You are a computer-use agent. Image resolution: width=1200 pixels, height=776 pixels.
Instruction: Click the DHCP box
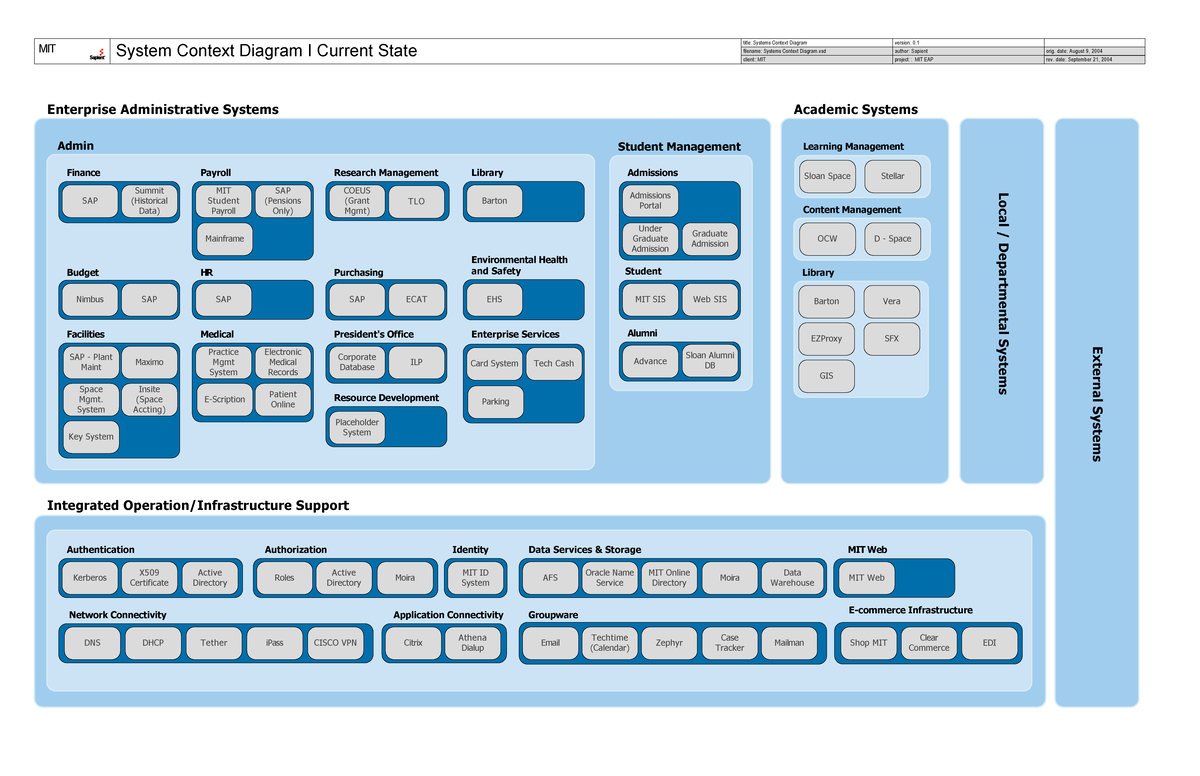pos(153,643)
